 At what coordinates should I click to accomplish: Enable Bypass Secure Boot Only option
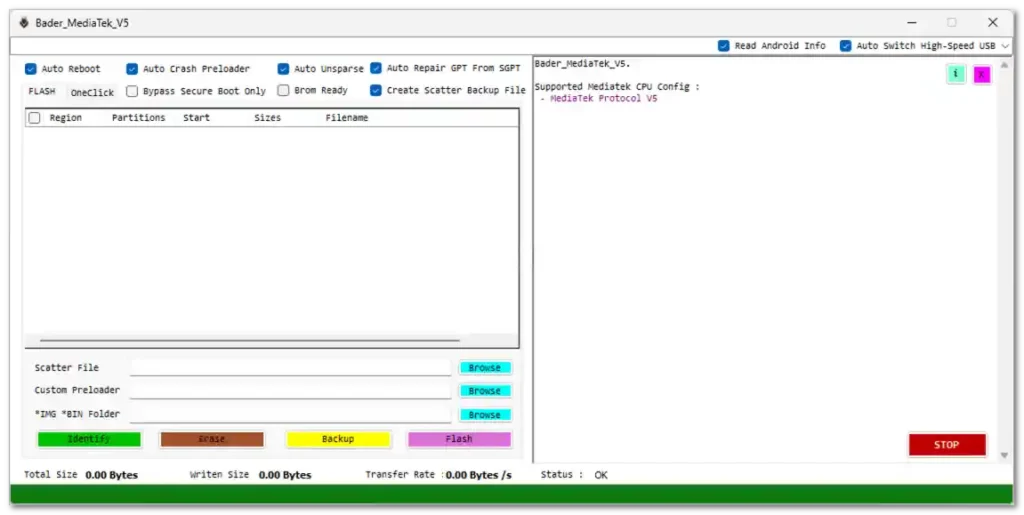pos(133,91)
